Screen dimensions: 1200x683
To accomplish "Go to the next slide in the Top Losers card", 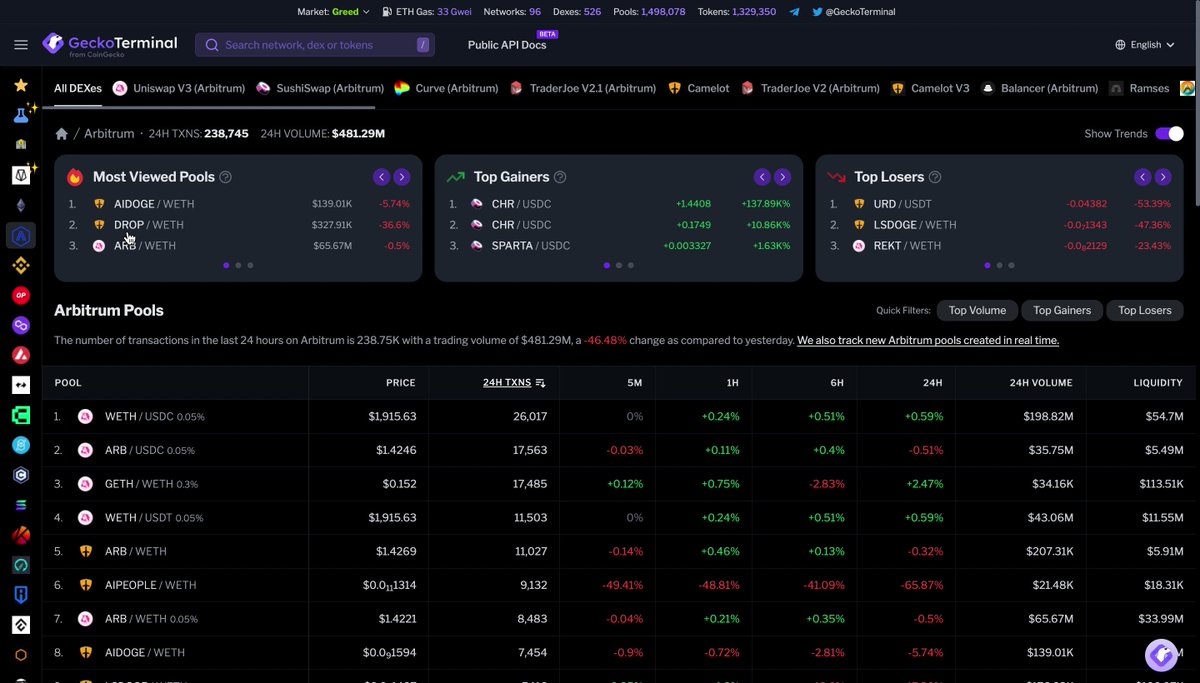I will [1163, 177].
